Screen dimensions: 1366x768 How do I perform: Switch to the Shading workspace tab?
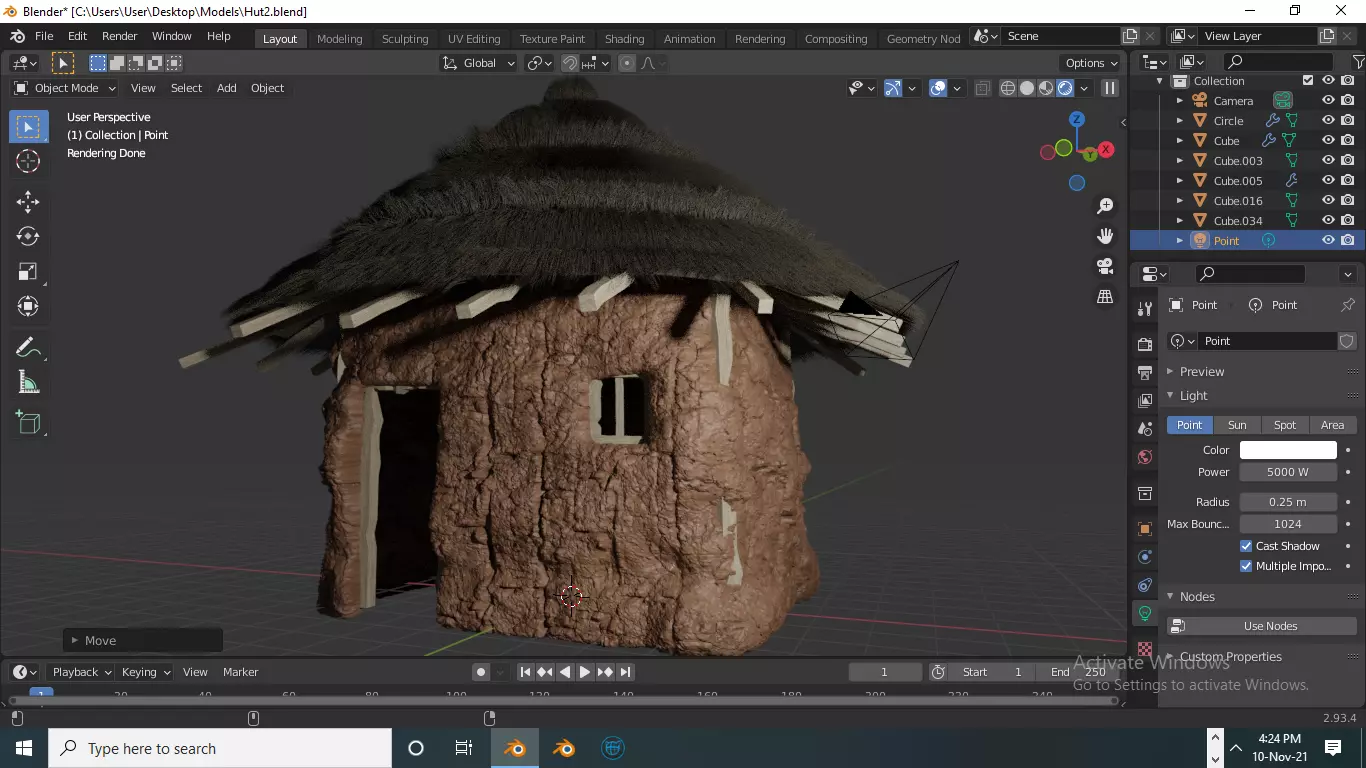[624, 38]
